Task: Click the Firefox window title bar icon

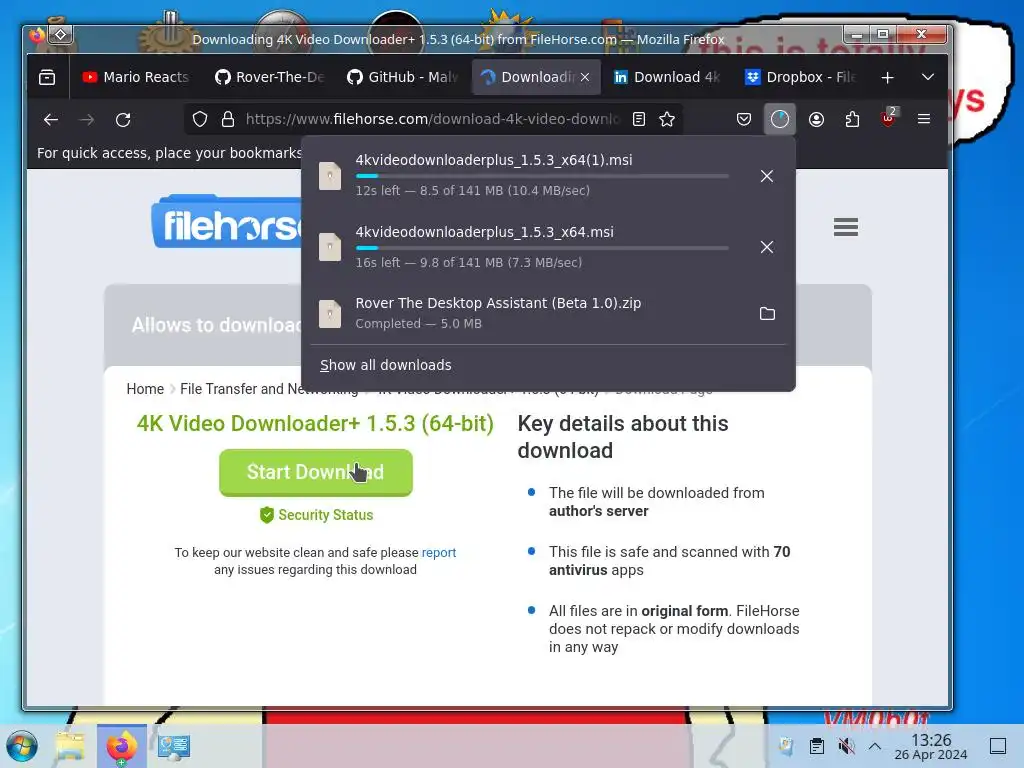Action: click(37, 35)
